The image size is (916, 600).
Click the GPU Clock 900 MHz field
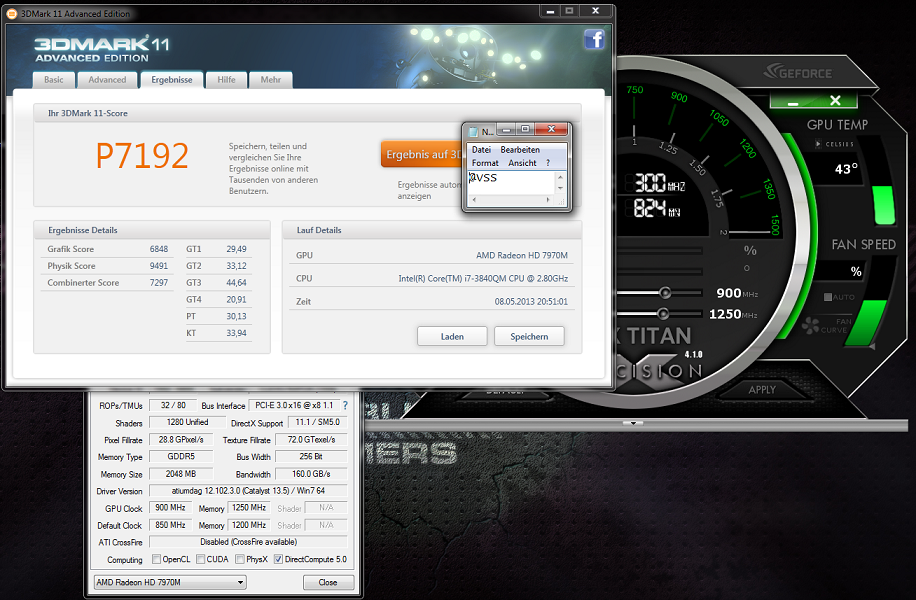[x=170, y=508]
